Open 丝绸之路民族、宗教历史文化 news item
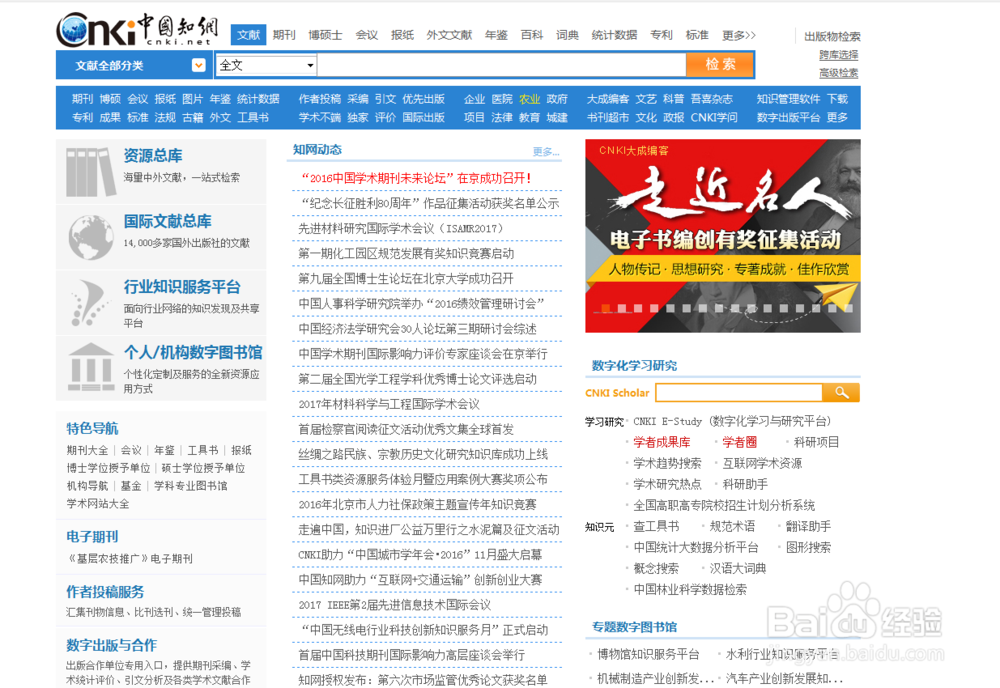Image resolution: width=1000 pixels, height=688 pixels. 423,454
